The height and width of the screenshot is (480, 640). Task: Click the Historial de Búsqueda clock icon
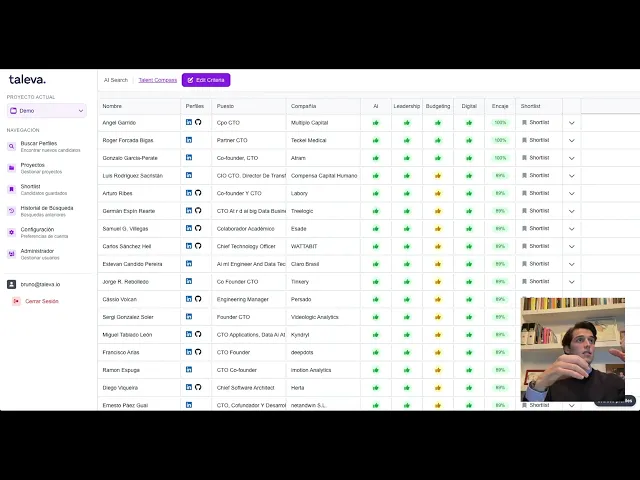(11, 211)
